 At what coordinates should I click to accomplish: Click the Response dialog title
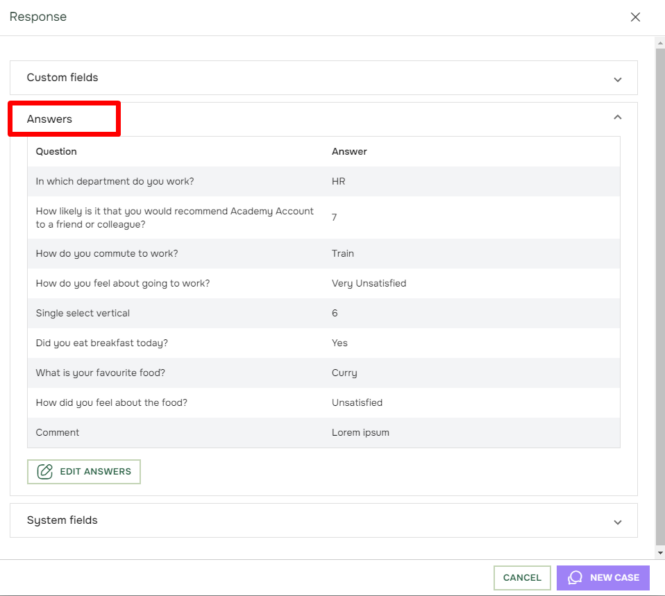point(38,17)
